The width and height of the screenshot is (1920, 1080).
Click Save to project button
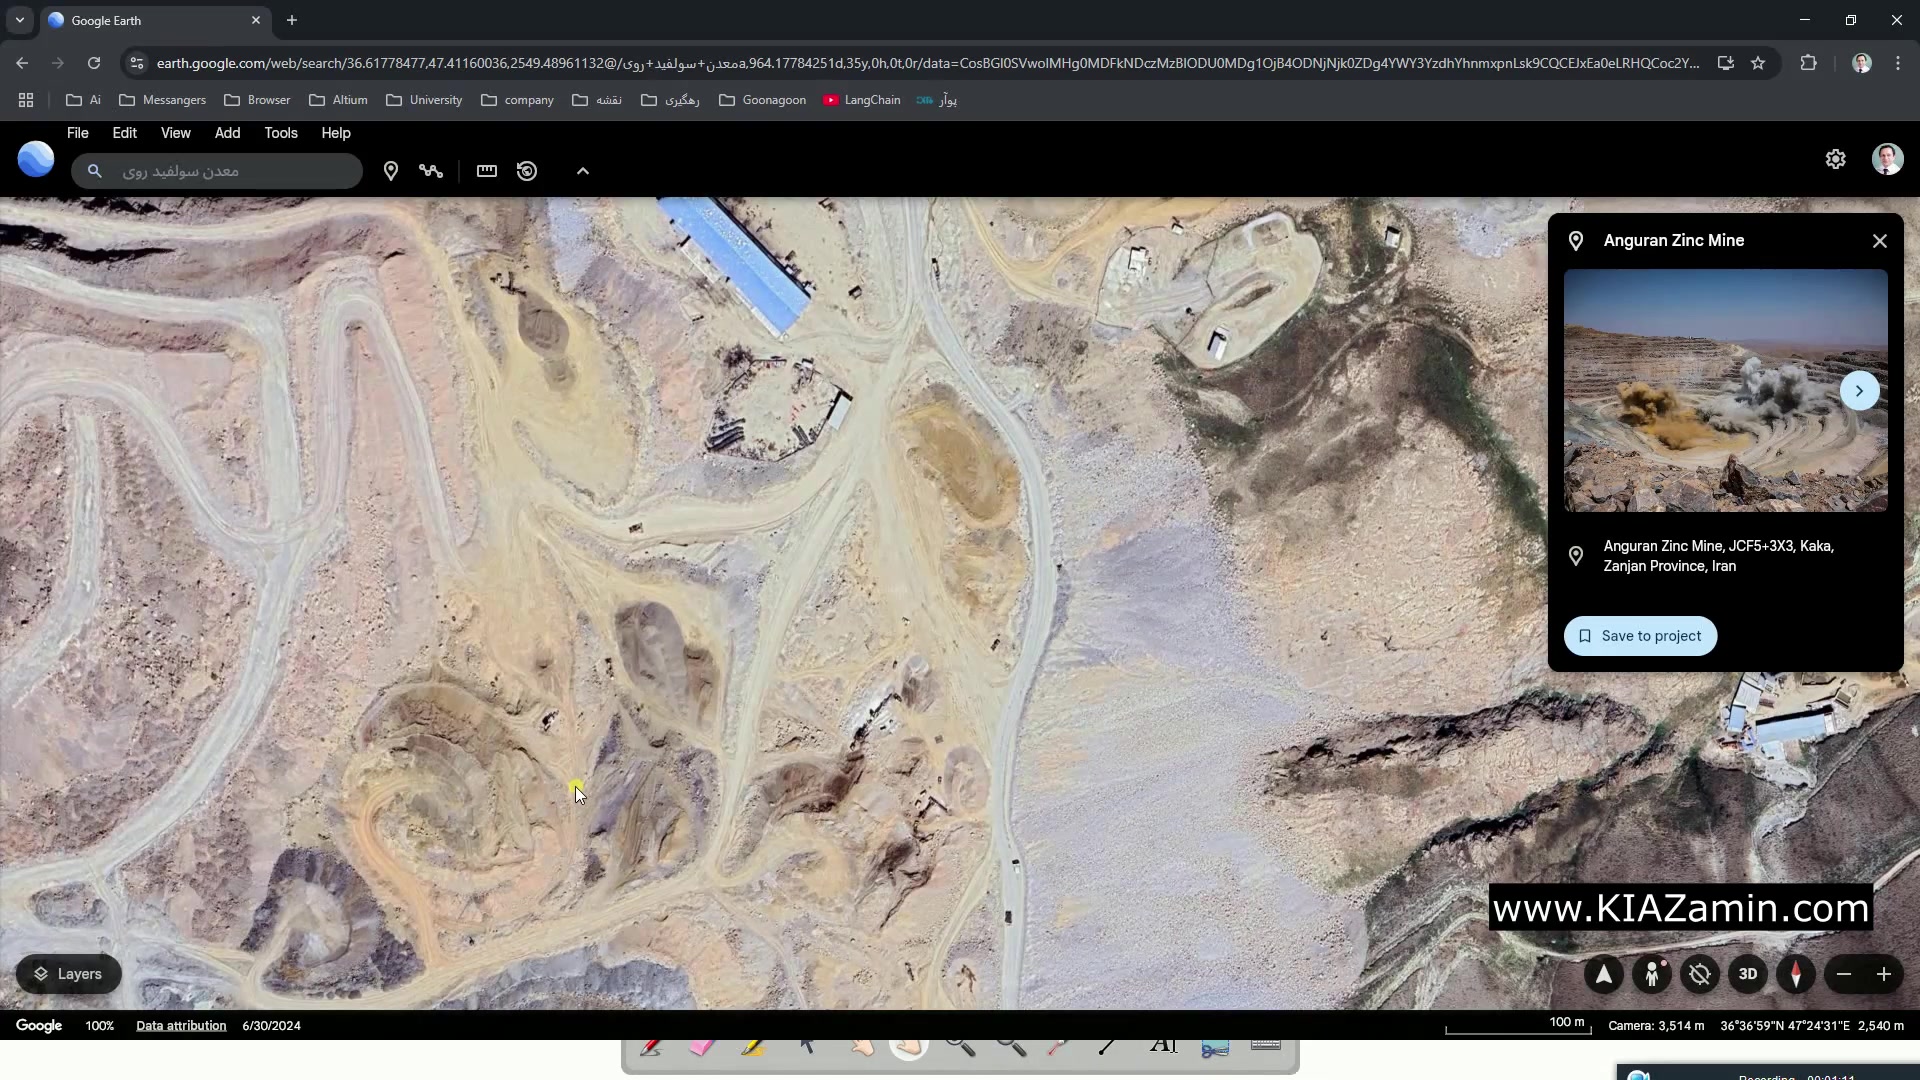tap(1640, 636)
